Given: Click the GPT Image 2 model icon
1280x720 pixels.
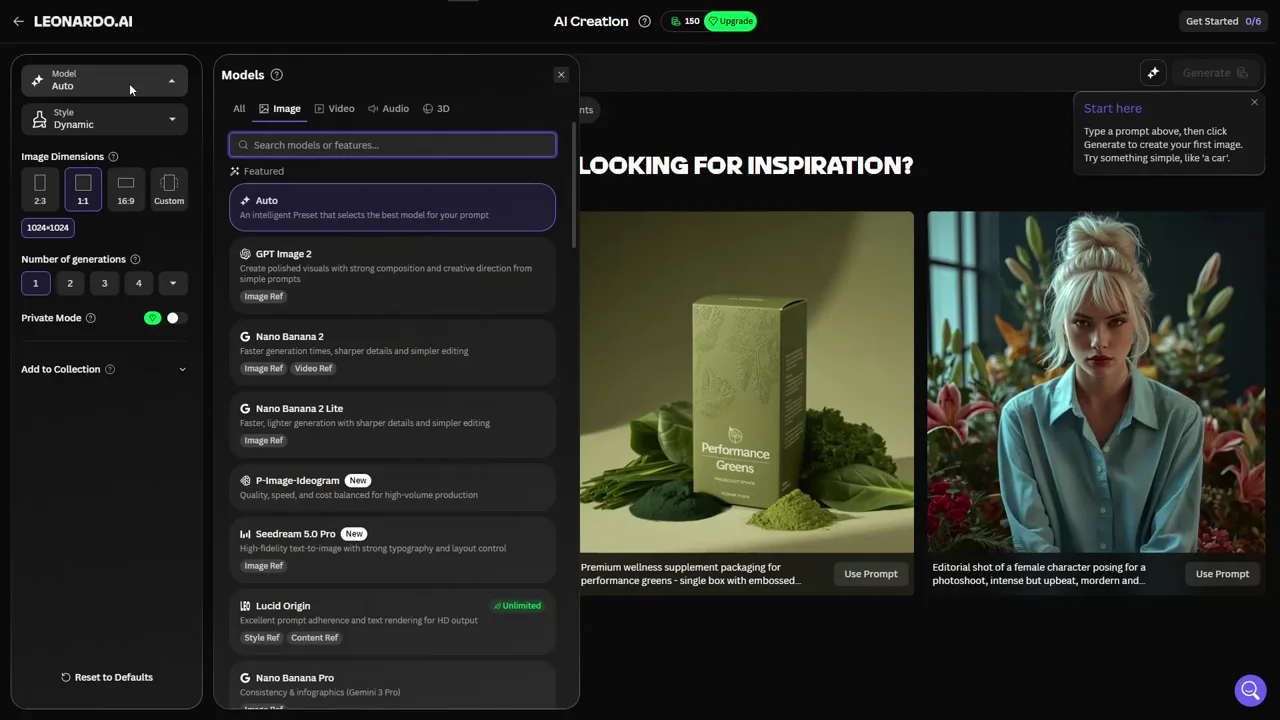Looking at the screenshot, I should (x=245, y=254).
